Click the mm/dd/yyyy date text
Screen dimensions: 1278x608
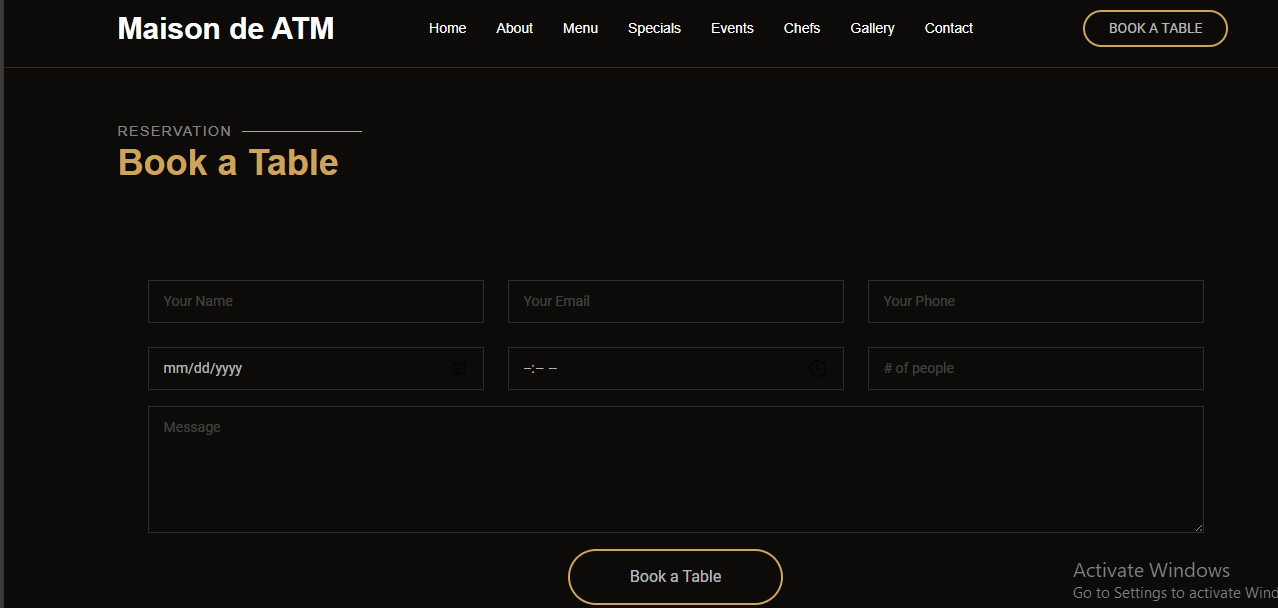203,368
